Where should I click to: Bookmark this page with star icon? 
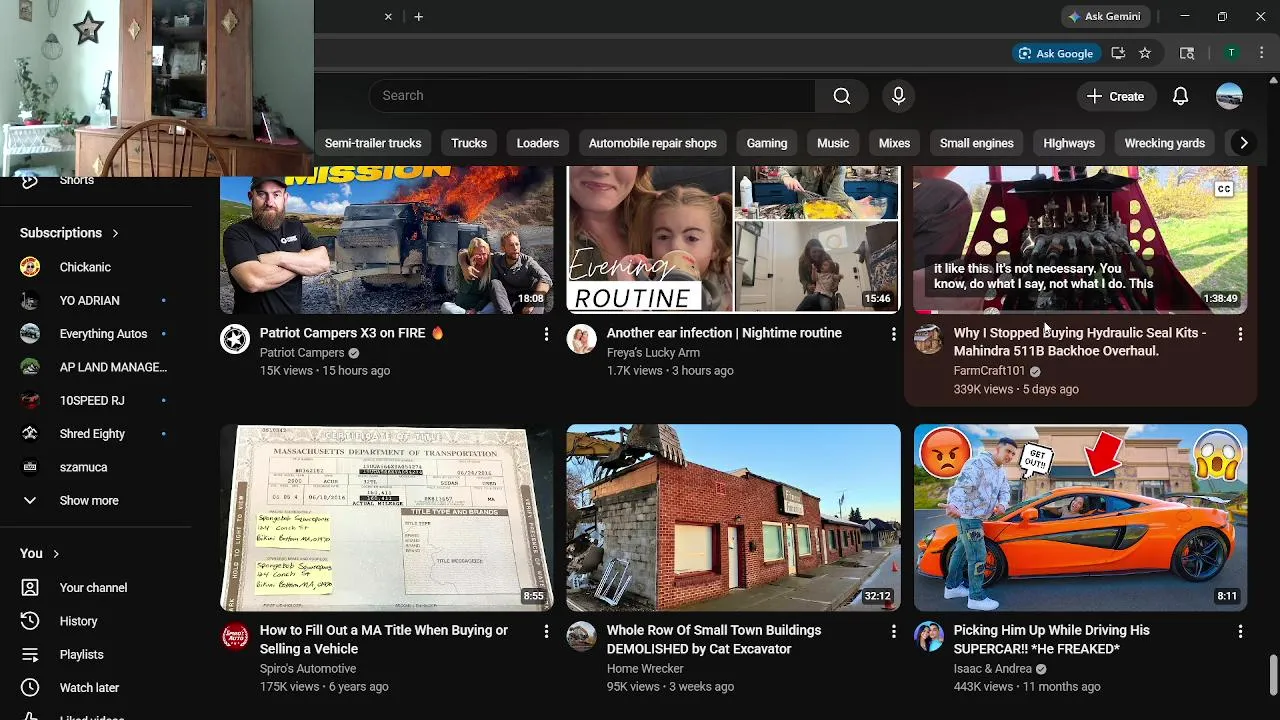coord(1145,53)
